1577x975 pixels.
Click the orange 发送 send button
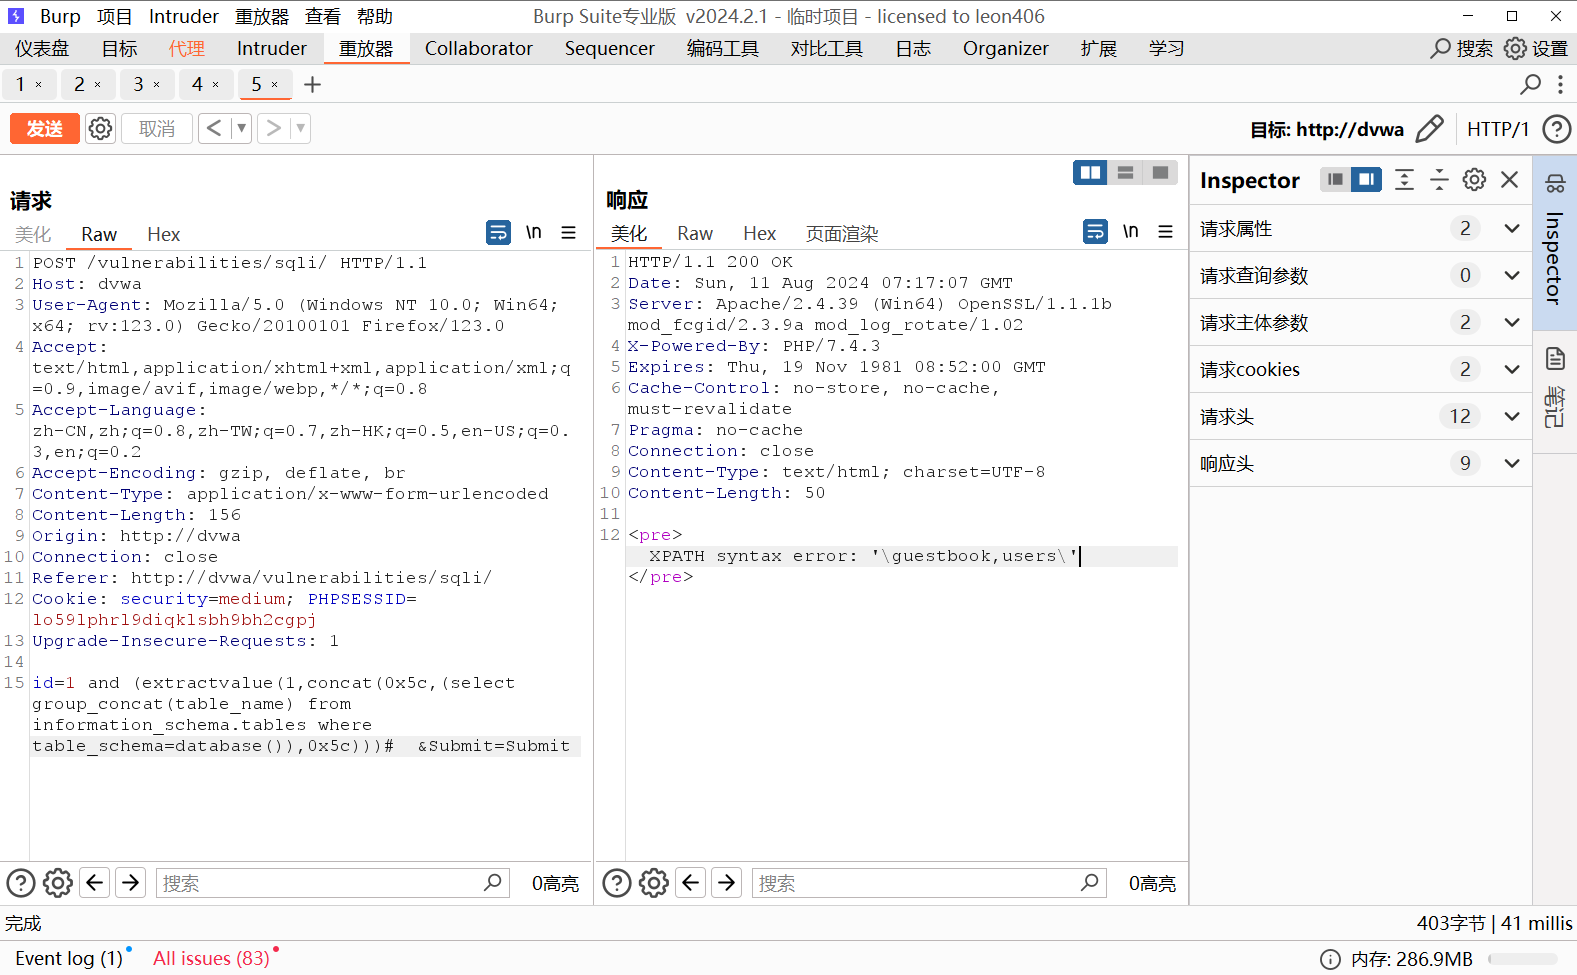[44, 128]
